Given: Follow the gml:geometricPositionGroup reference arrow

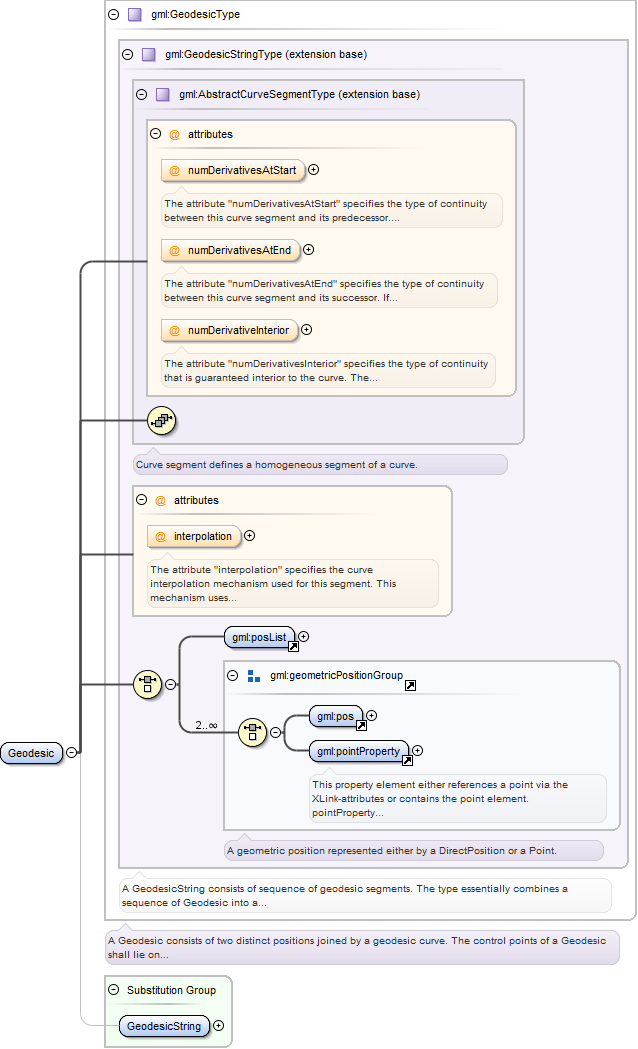Looking at the screenshot, I should pyautogui.click(x=411, y=685).
